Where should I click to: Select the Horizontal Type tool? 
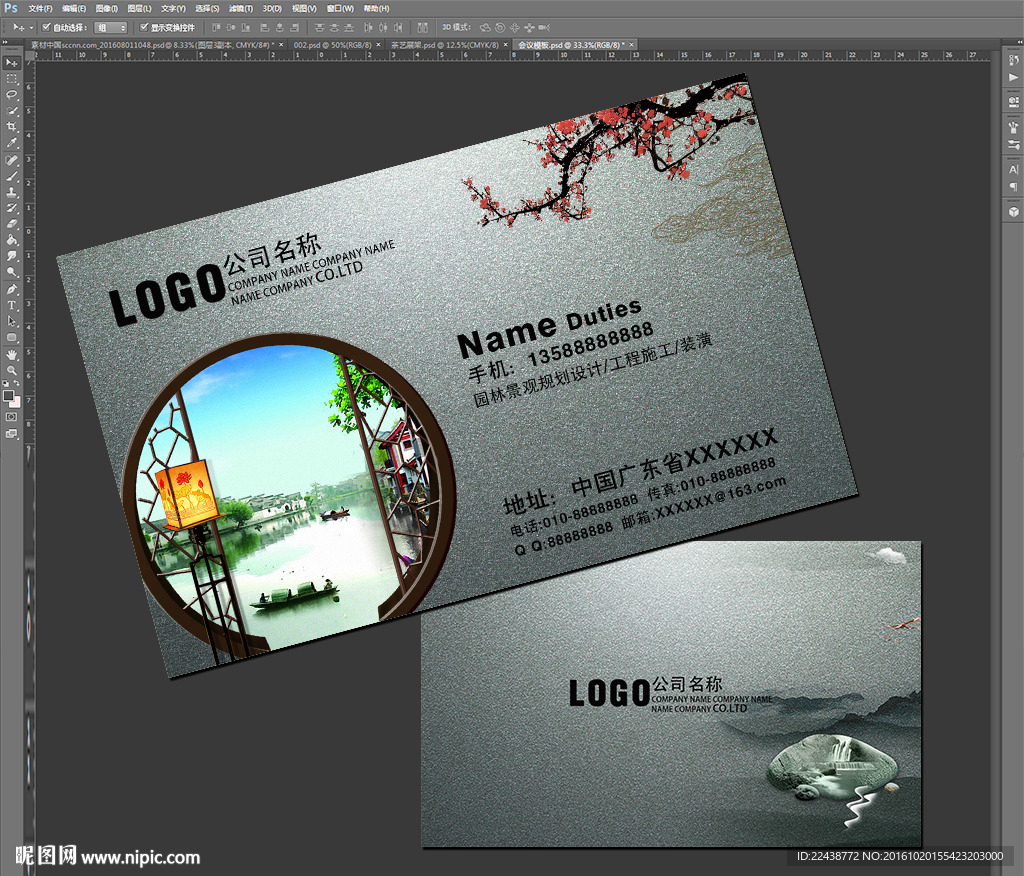11,305
